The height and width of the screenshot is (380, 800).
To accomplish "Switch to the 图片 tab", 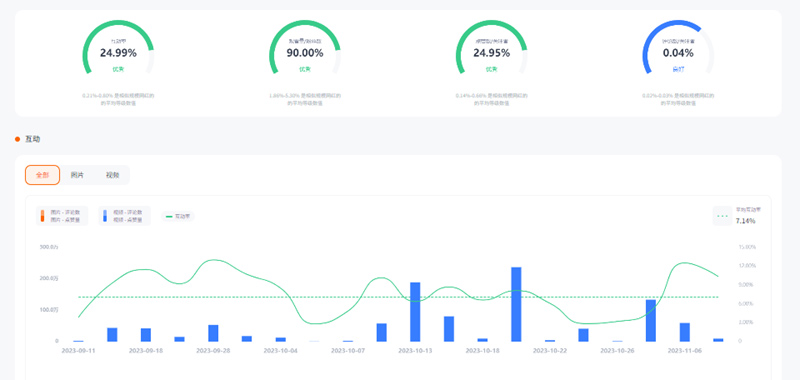I will [x=77, y=175].
